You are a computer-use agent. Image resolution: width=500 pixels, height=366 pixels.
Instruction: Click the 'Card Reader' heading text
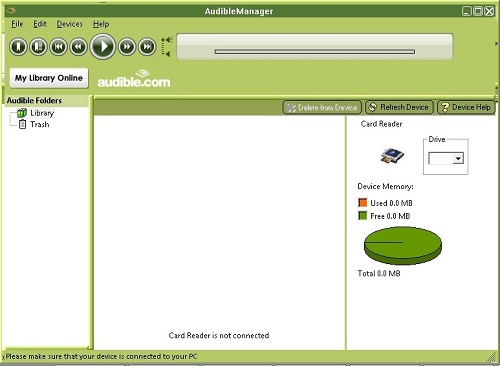[381, 124]
